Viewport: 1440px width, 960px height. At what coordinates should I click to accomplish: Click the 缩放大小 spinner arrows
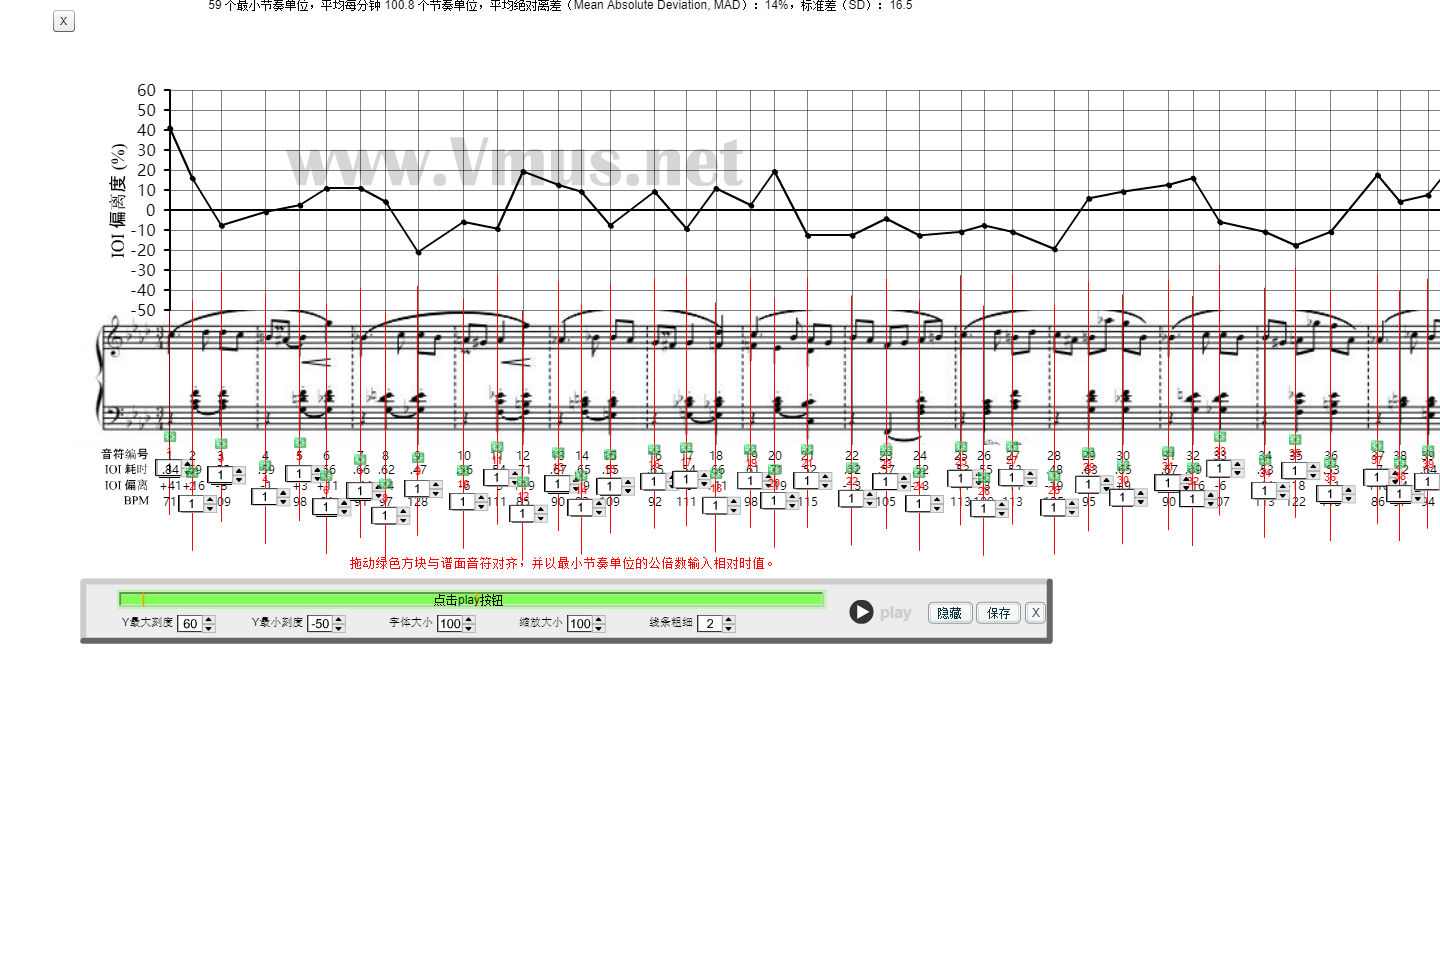tap(599, 624)
